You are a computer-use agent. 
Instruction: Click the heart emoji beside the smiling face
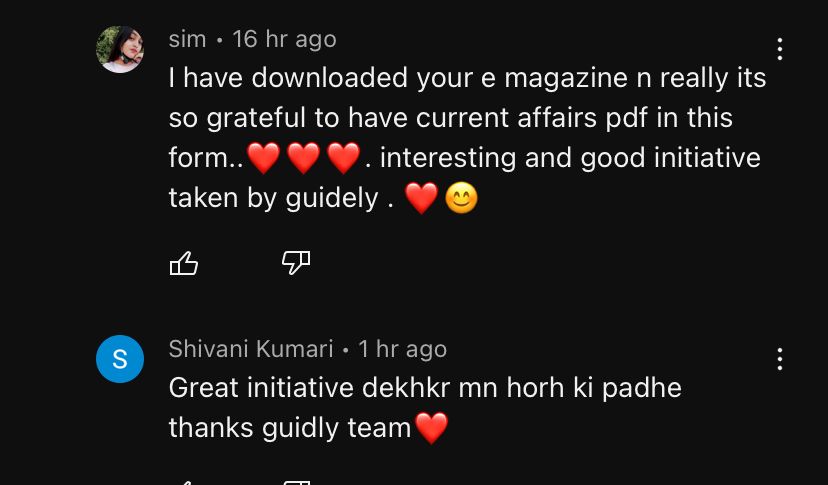coord(421,199)
